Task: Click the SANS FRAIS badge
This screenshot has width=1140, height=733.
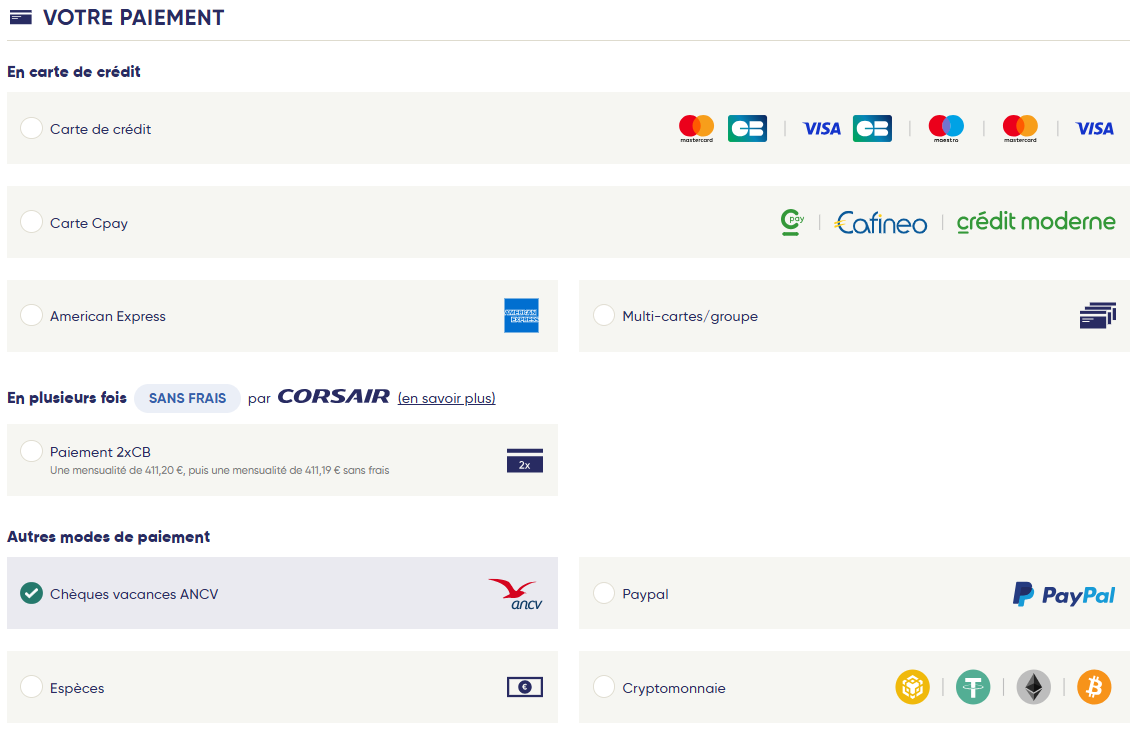Action: click(188, 398)
